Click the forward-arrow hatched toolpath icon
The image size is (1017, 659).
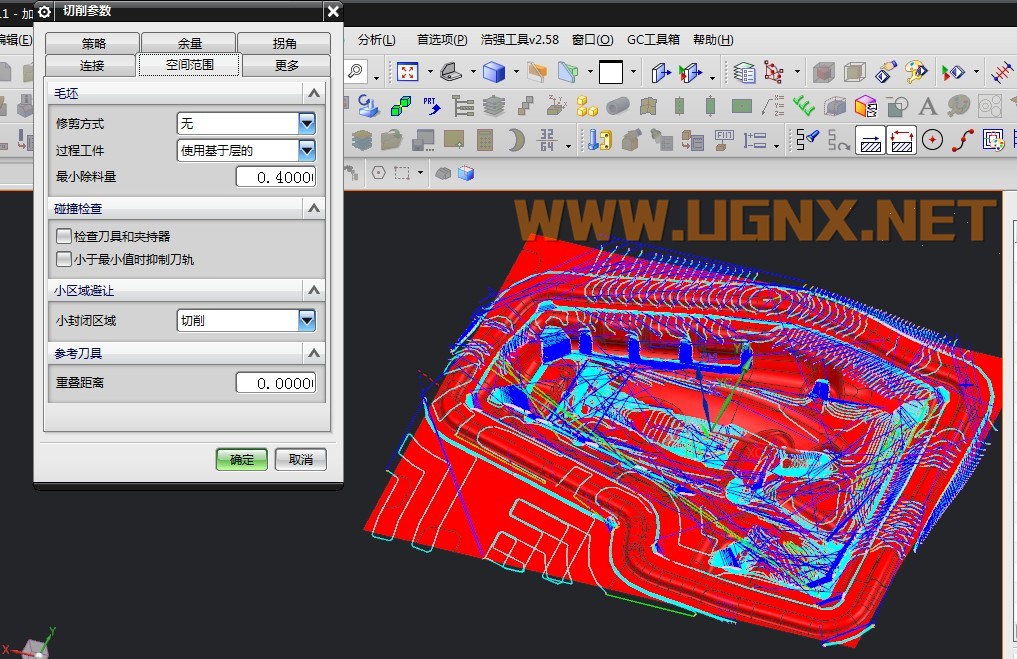(x=870, y=140)
